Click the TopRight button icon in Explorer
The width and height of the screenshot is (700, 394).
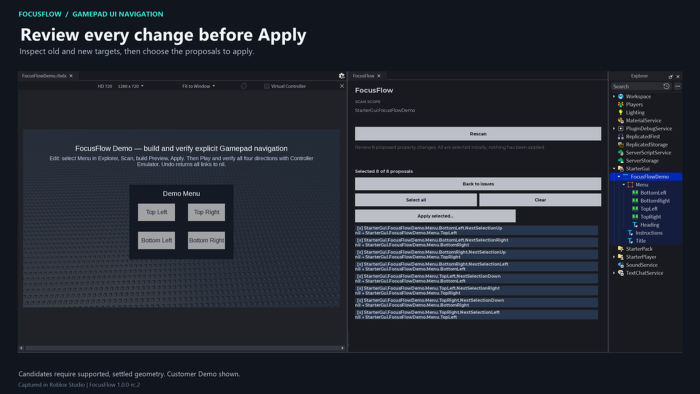(x=635, y=217)
